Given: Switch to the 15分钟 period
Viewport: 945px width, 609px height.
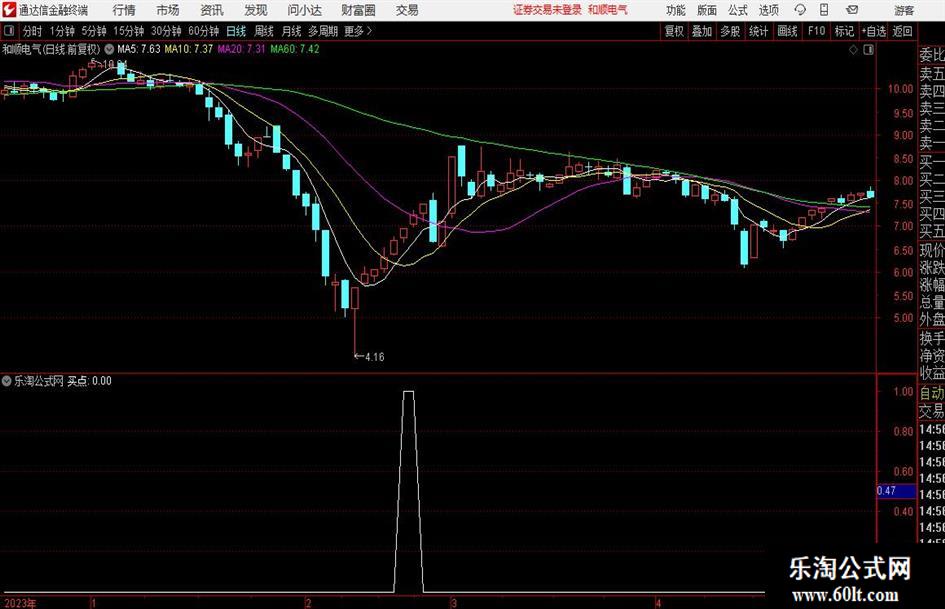Looking at the screenshot, I should point(129,31).
